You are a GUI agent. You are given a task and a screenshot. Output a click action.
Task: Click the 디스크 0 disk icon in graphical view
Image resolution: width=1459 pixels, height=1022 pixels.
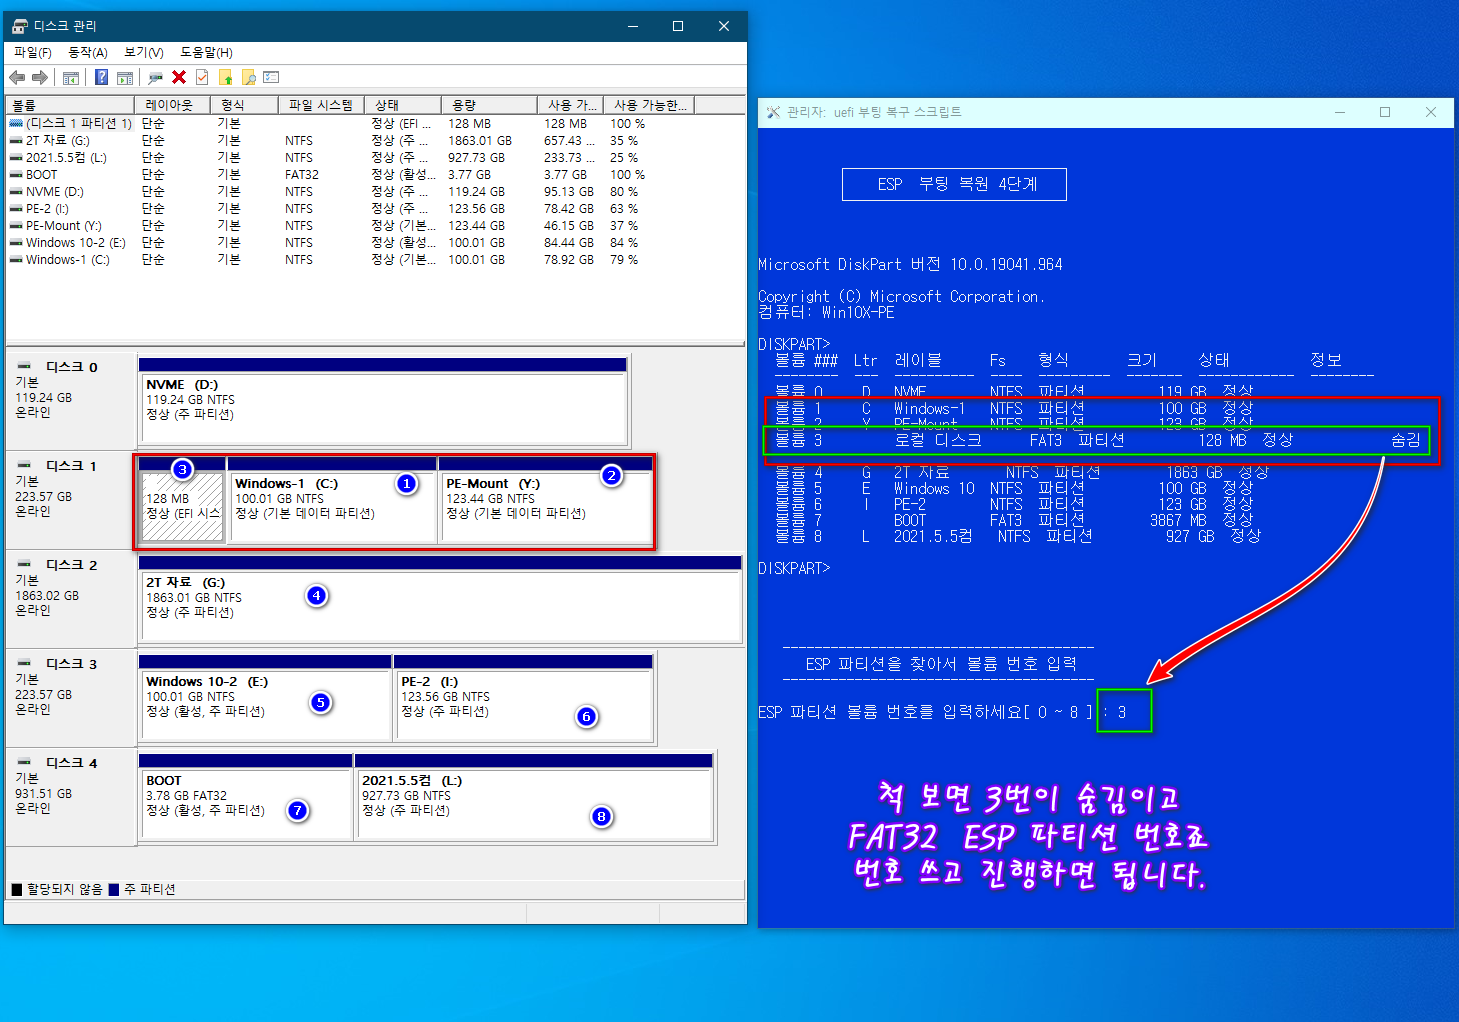[24, 367]
